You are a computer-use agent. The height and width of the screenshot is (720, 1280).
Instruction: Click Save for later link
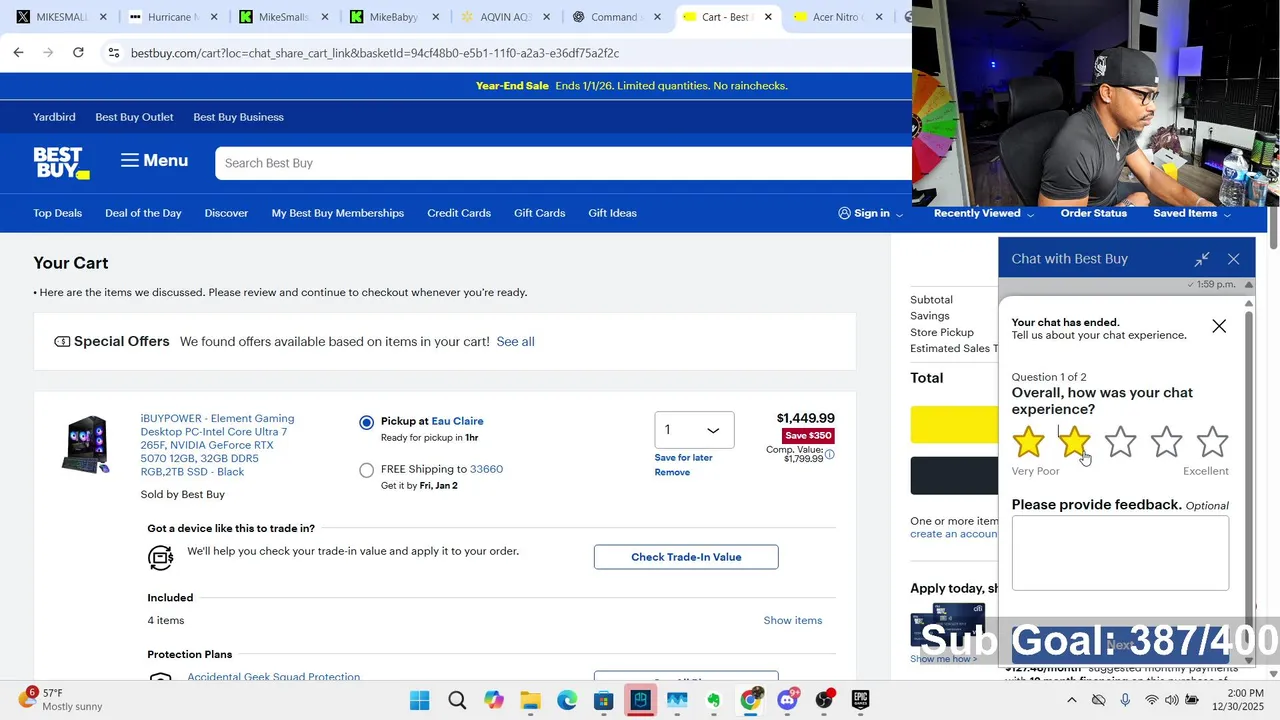pyautogui.click(x=683, y=458)
